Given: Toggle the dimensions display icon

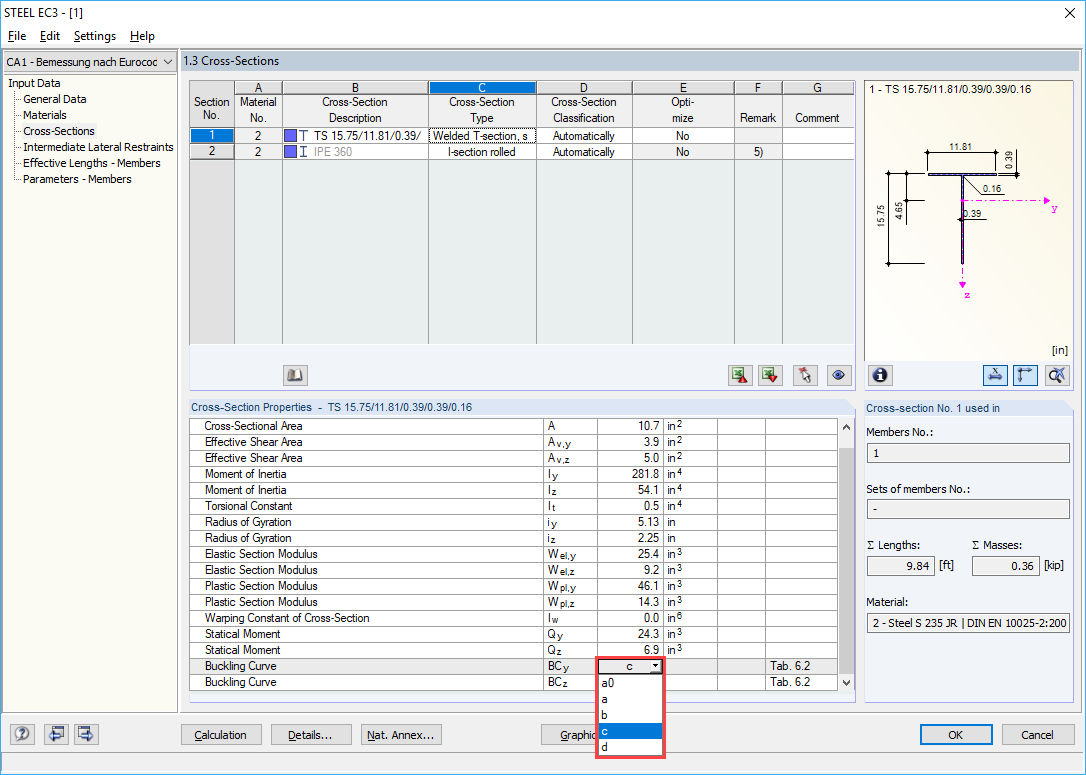Looking at the screenshot, I should [x=995, y=375].
